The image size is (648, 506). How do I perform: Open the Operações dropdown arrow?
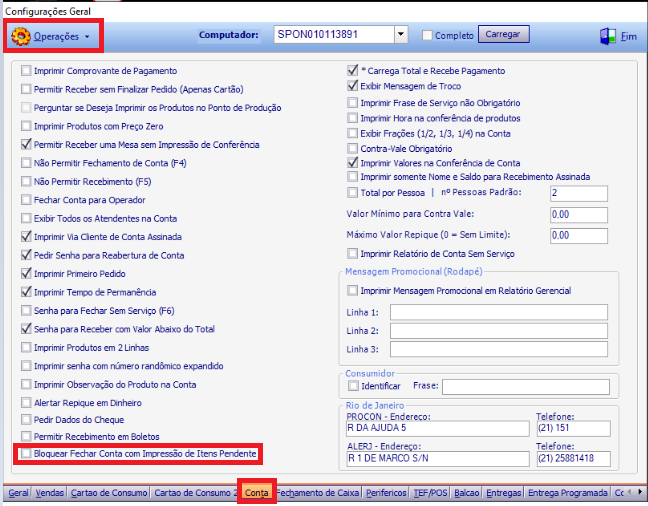click(87, 37)
